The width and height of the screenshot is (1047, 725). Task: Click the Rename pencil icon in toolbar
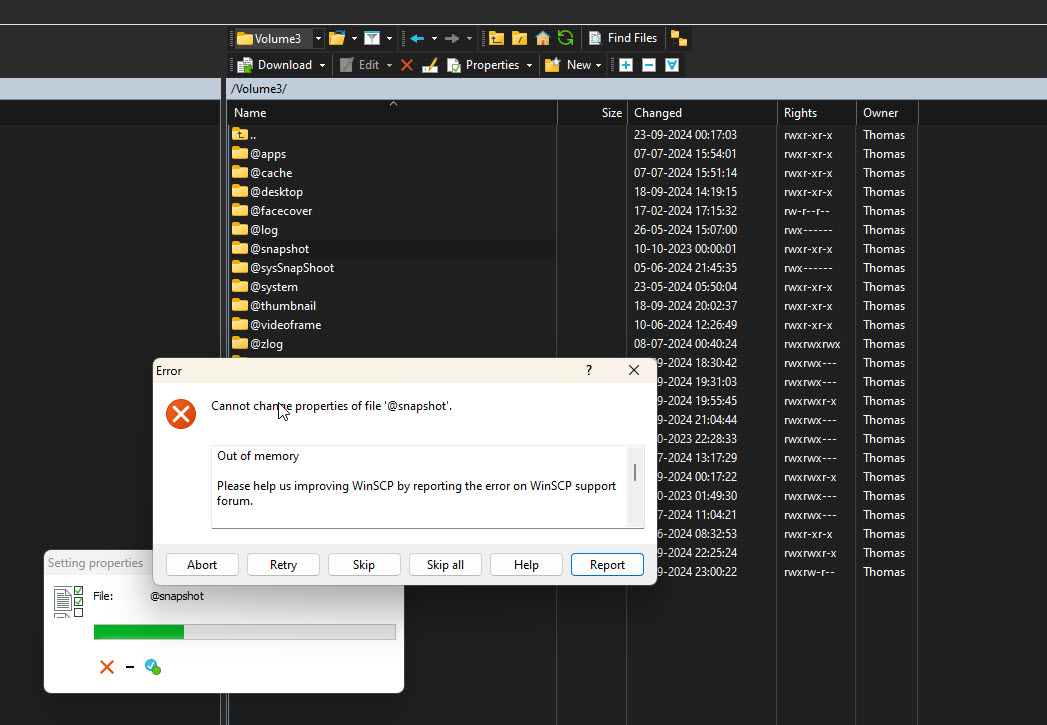pos(430,65)
